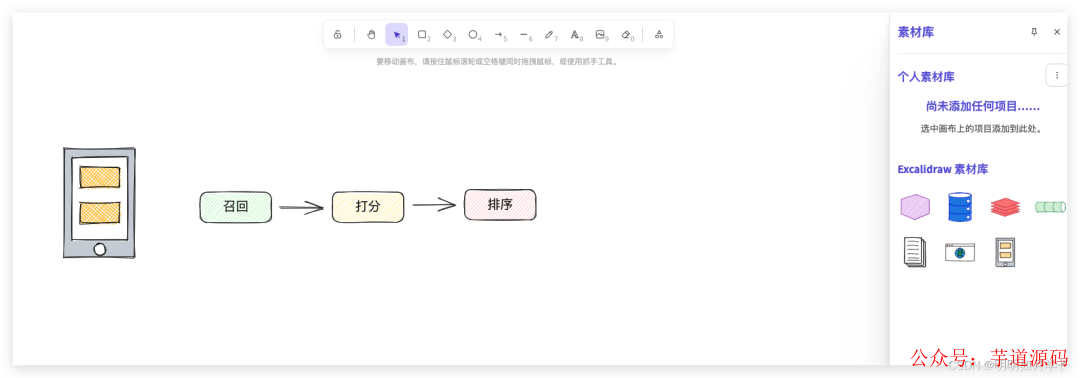Select the Diamond shape tool

[x=448, y=34]
